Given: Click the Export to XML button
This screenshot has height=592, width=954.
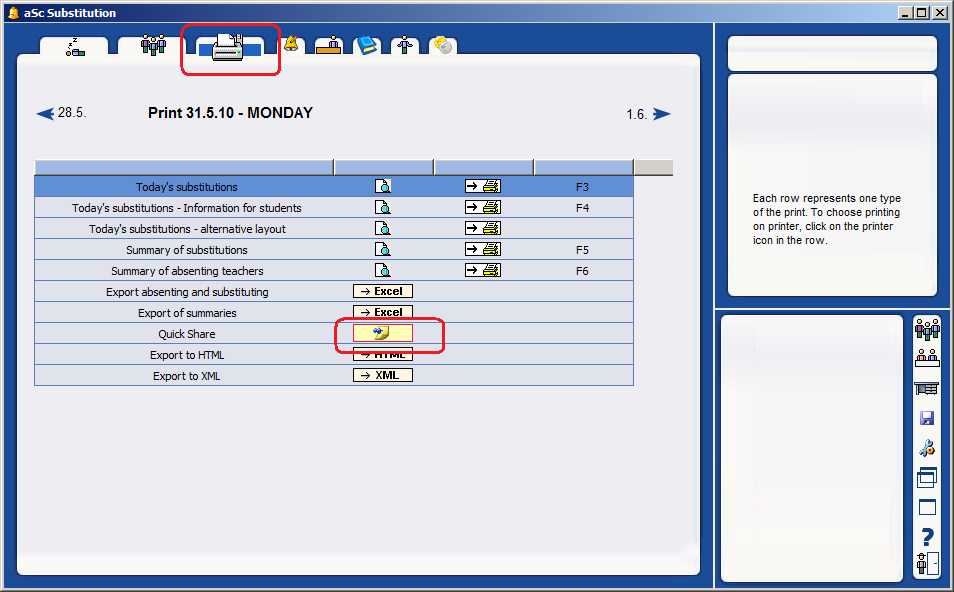Looking at the screenshot, I should [383, 375].
